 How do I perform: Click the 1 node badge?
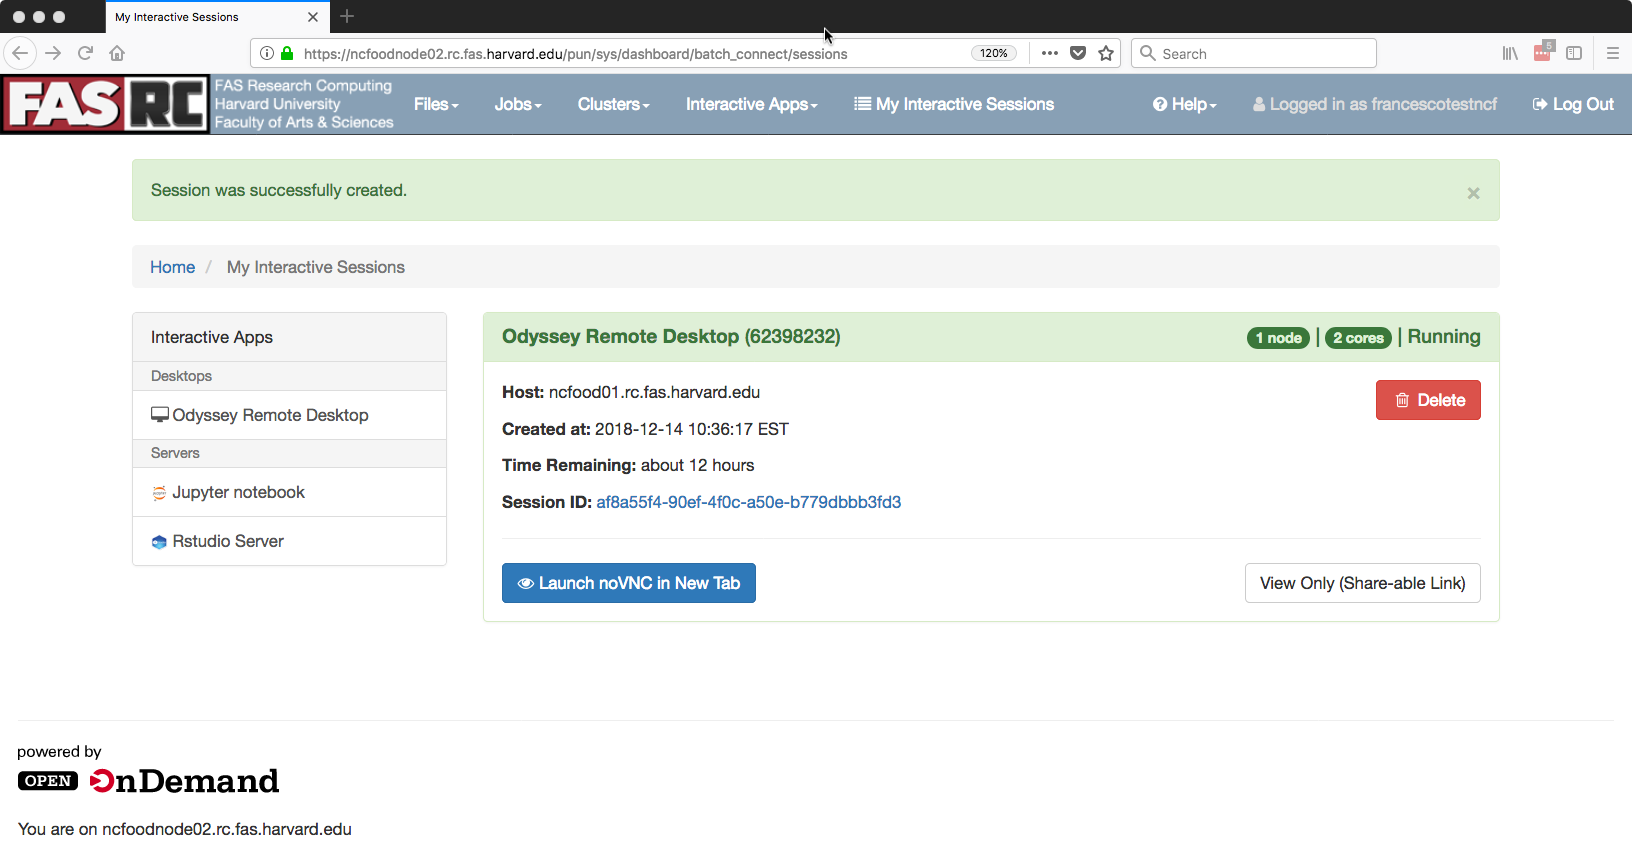point(1278,338)
